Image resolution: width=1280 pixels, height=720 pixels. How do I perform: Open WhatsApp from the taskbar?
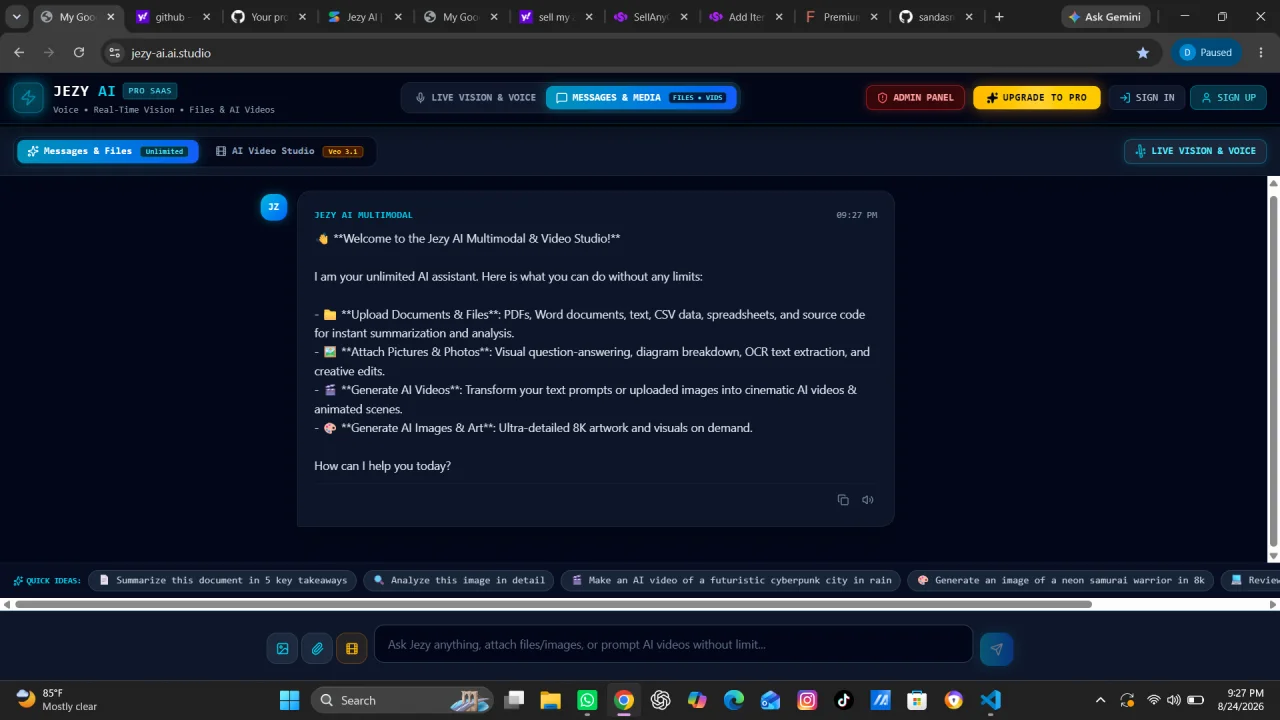click(587, 700)
